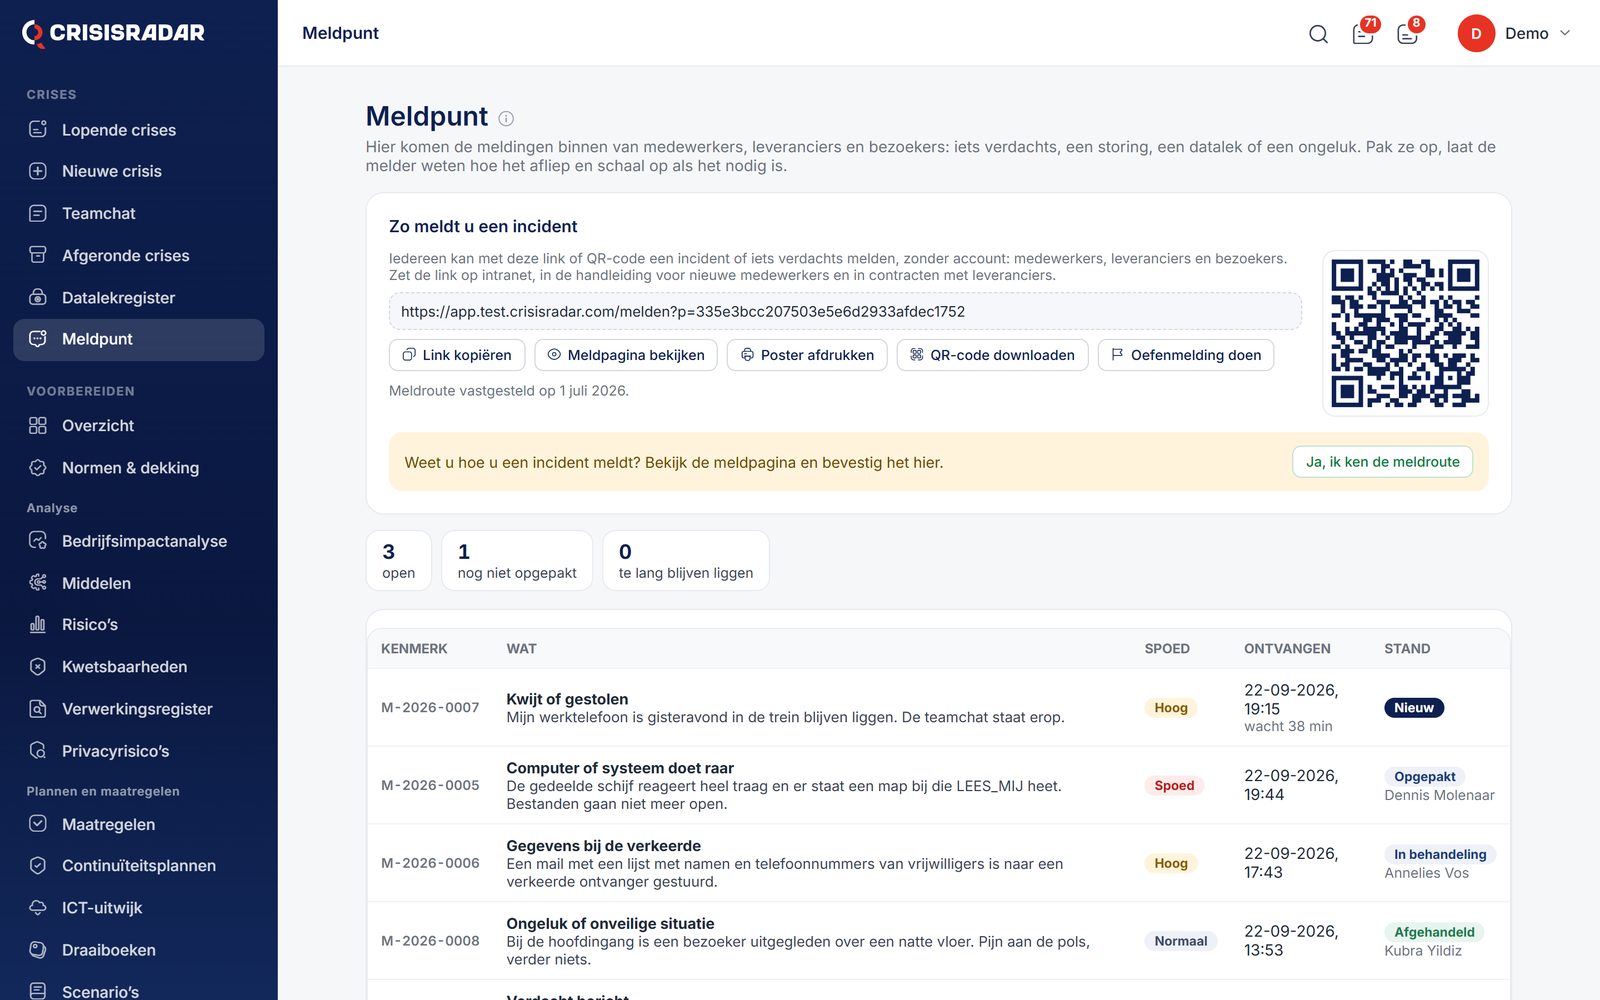The height and width of the screenshot is (1000, 1600).
Task: Click the Bedrijfsimpactanalyse icon
Action: point(38,541)
